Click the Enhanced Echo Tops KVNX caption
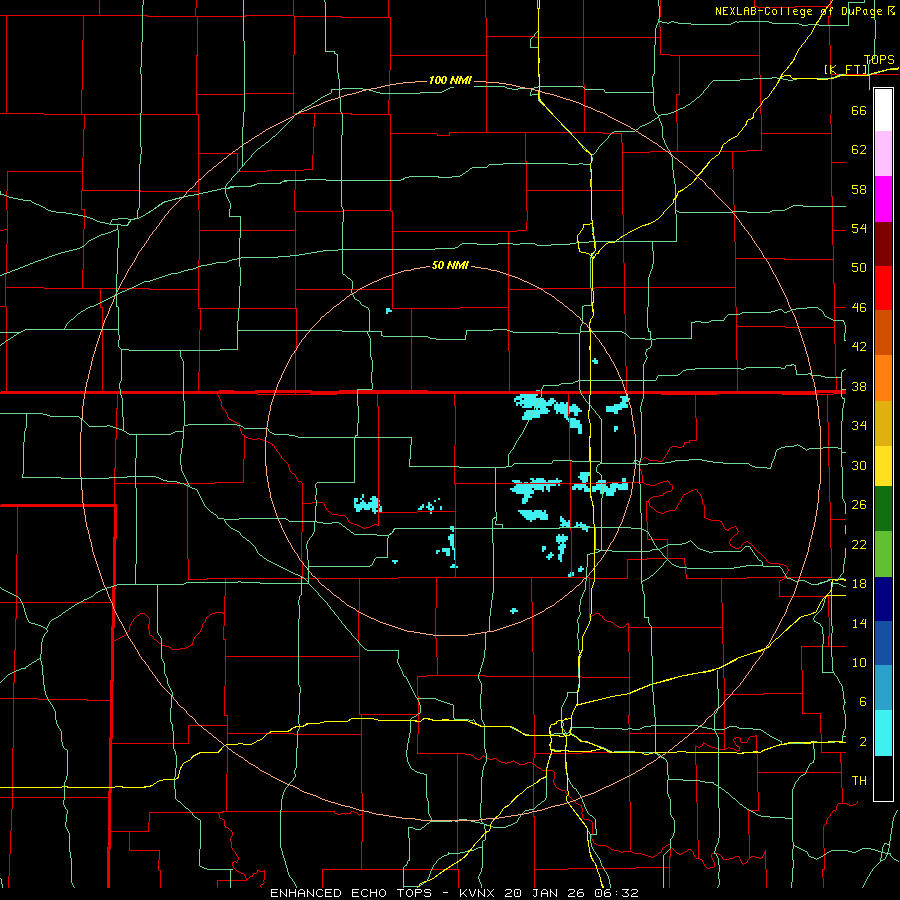900x900 pixels. [454, 893]
